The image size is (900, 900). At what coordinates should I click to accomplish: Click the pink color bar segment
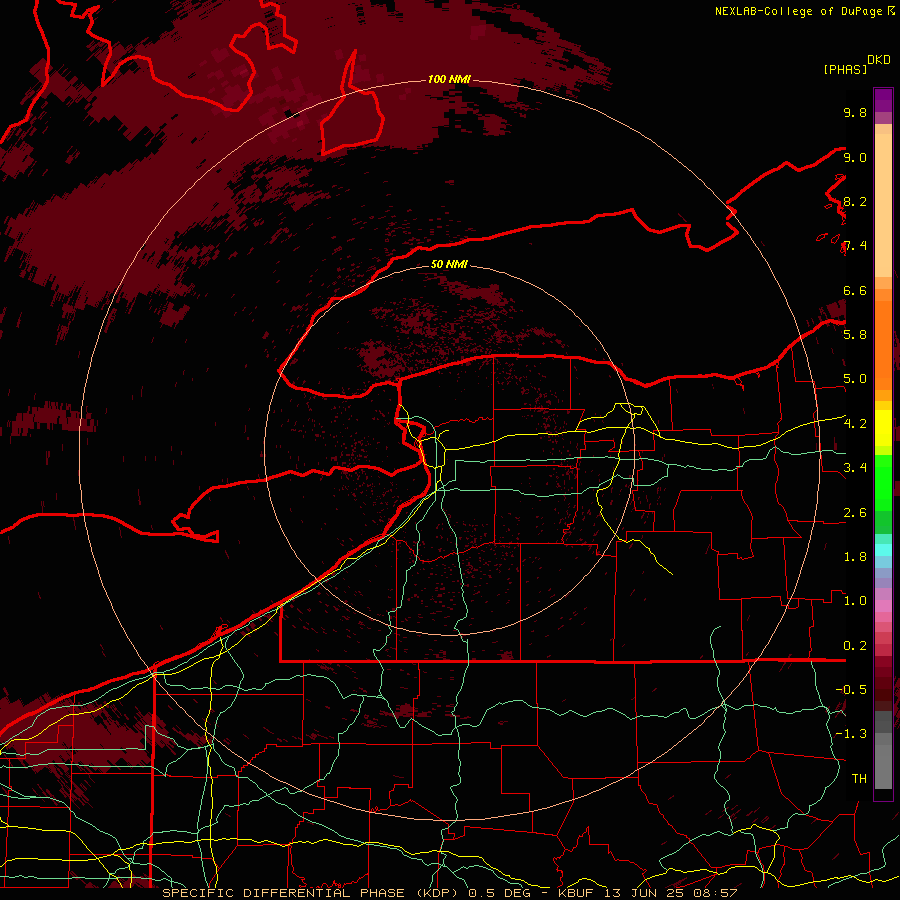[883, 605]
